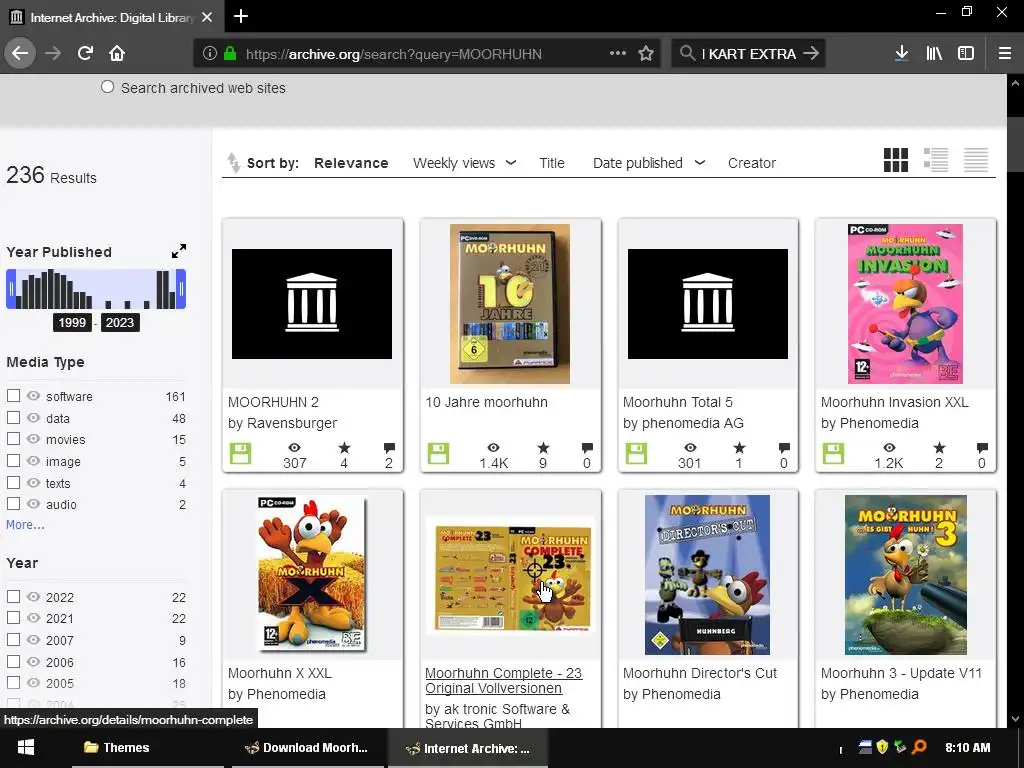
Task: Expand the Year Published histogram
Action: click(x=179, y=251)
